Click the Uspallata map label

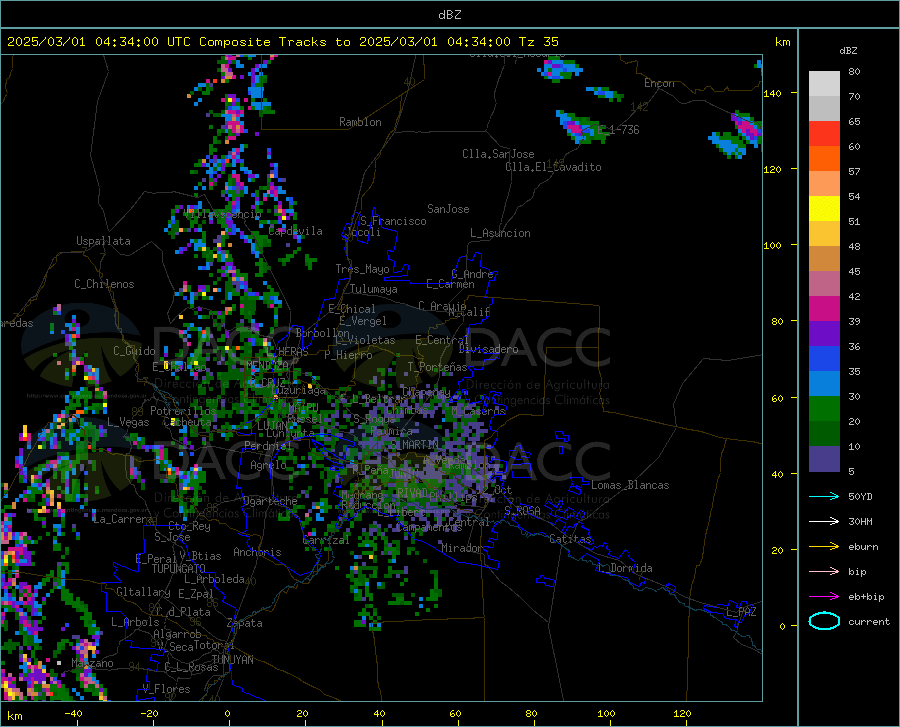pyautogui.click(x=103, y=241)
